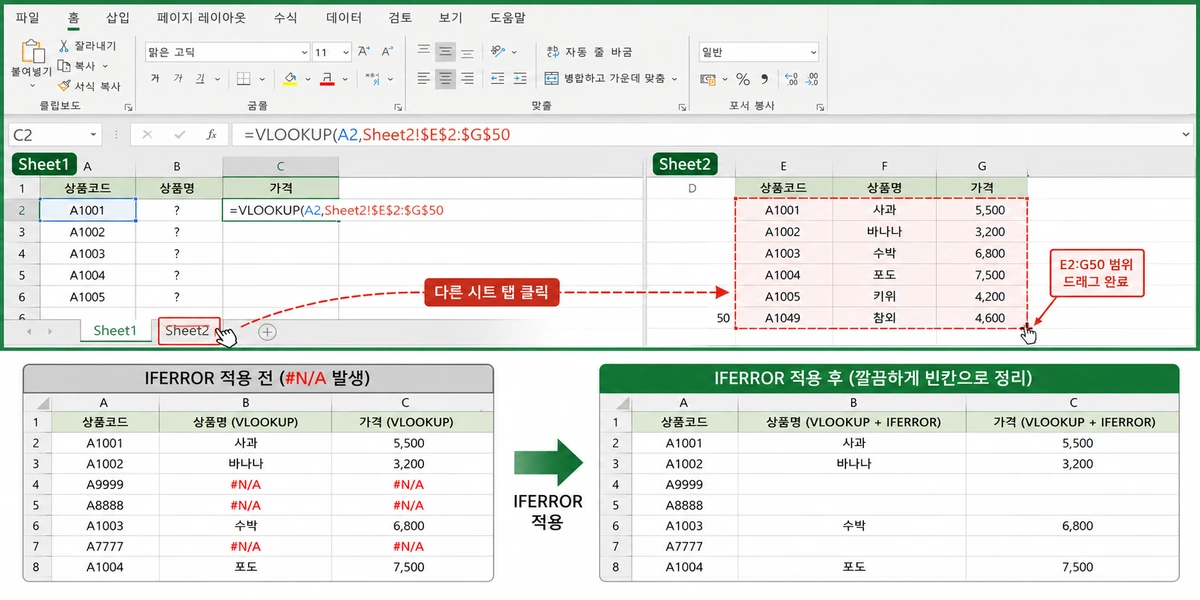
Task: Align cell text to the right
Action: click(467, 78)
